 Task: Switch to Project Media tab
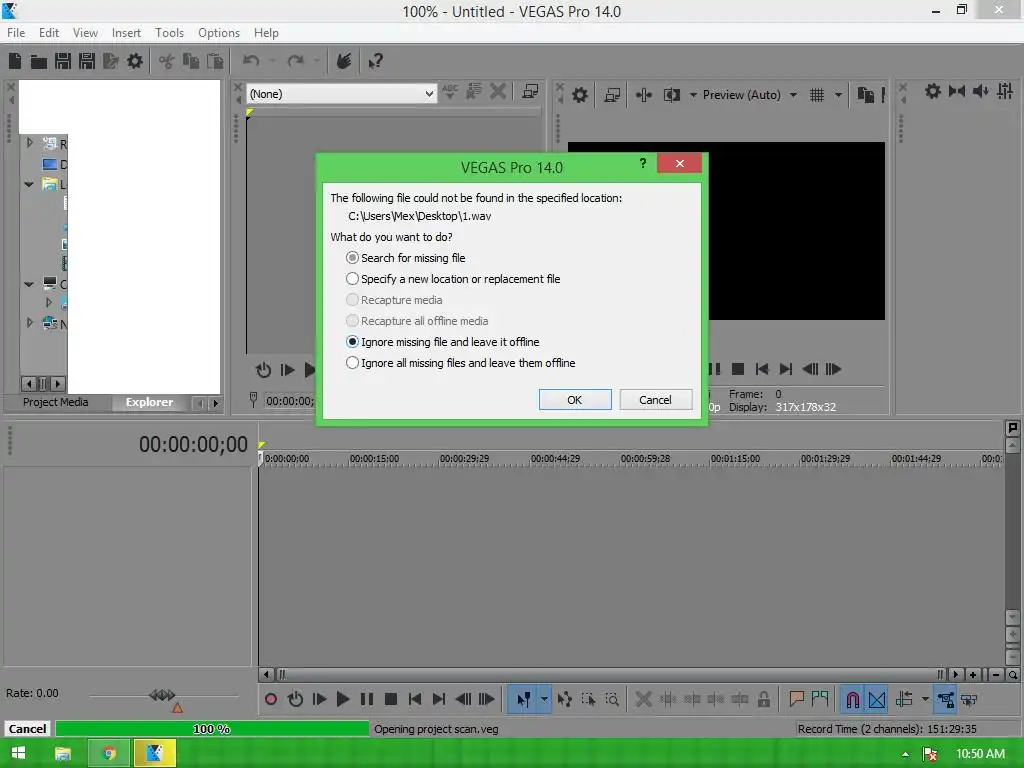pos(56,402)
